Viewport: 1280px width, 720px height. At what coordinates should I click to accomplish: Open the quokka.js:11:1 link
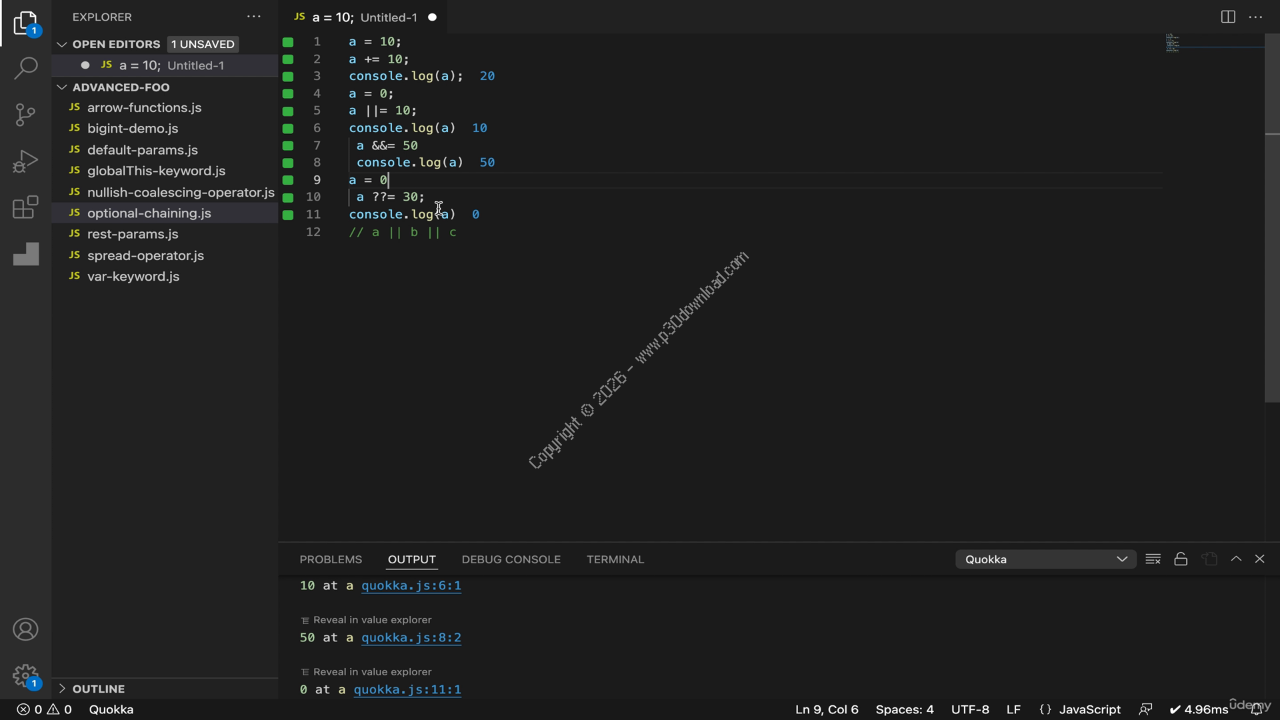(x=407, y=689)
